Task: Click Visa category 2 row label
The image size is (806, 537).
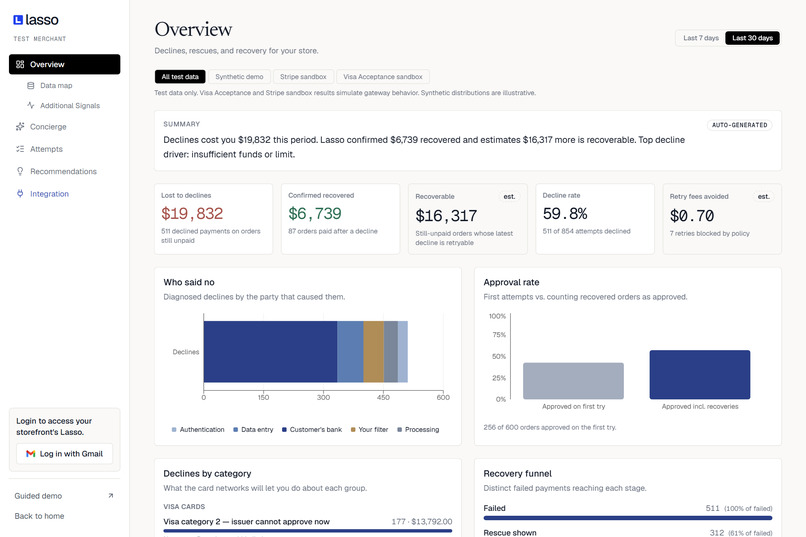Action: point(246,522)
